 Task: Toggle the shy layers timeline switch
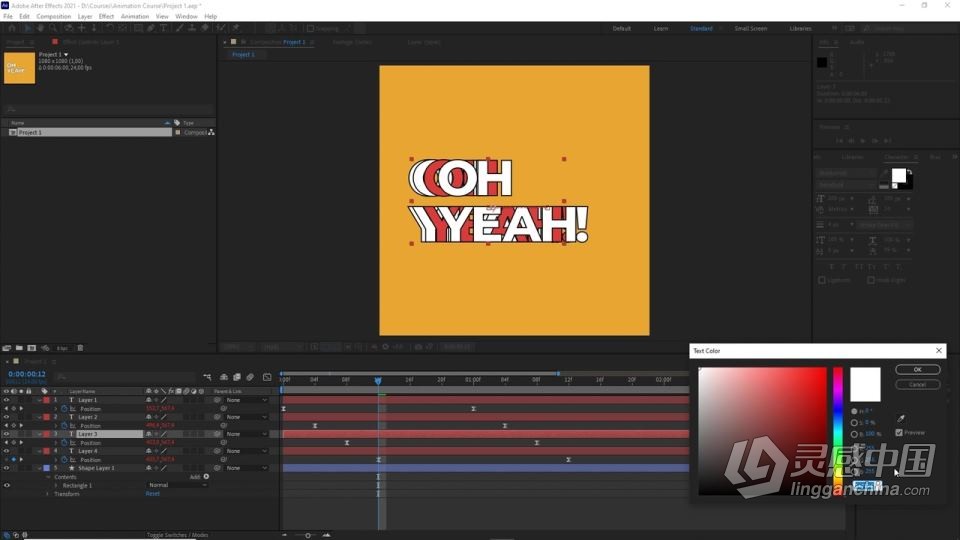224,377
